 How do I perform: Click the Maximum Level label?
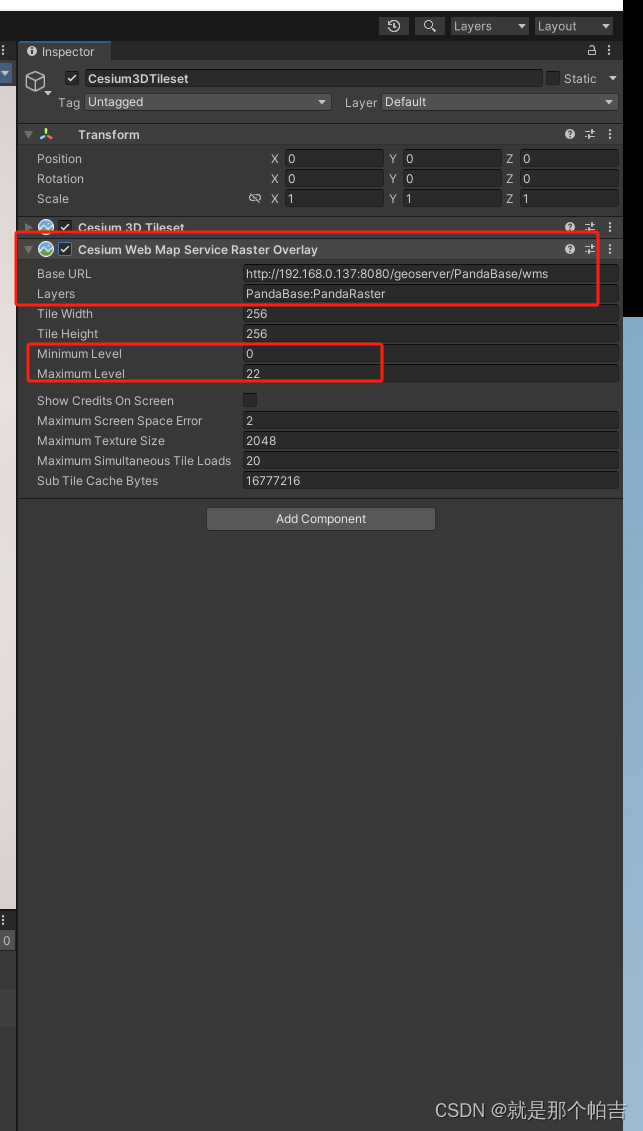pyautogui.click(x=81, y=374)
